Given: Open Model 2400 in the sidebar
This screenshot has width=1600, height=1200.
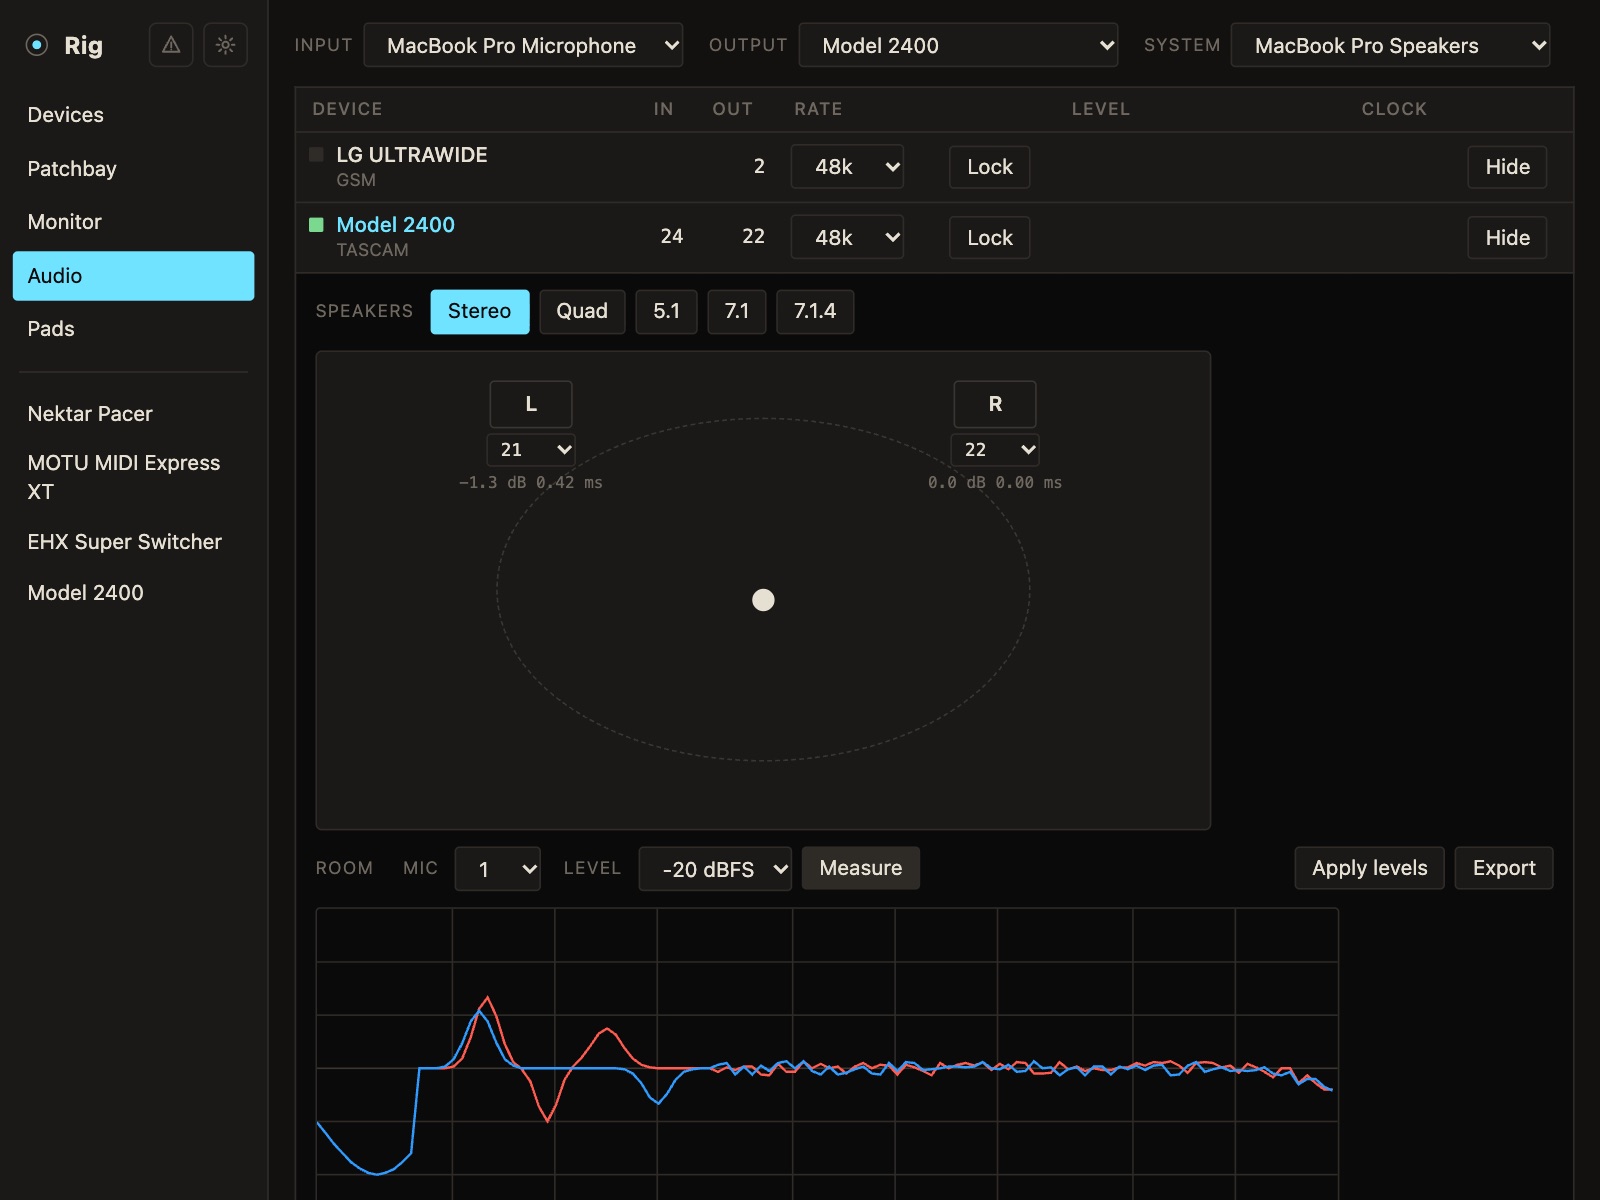Looking at the screenshot, I should [133, 593].
